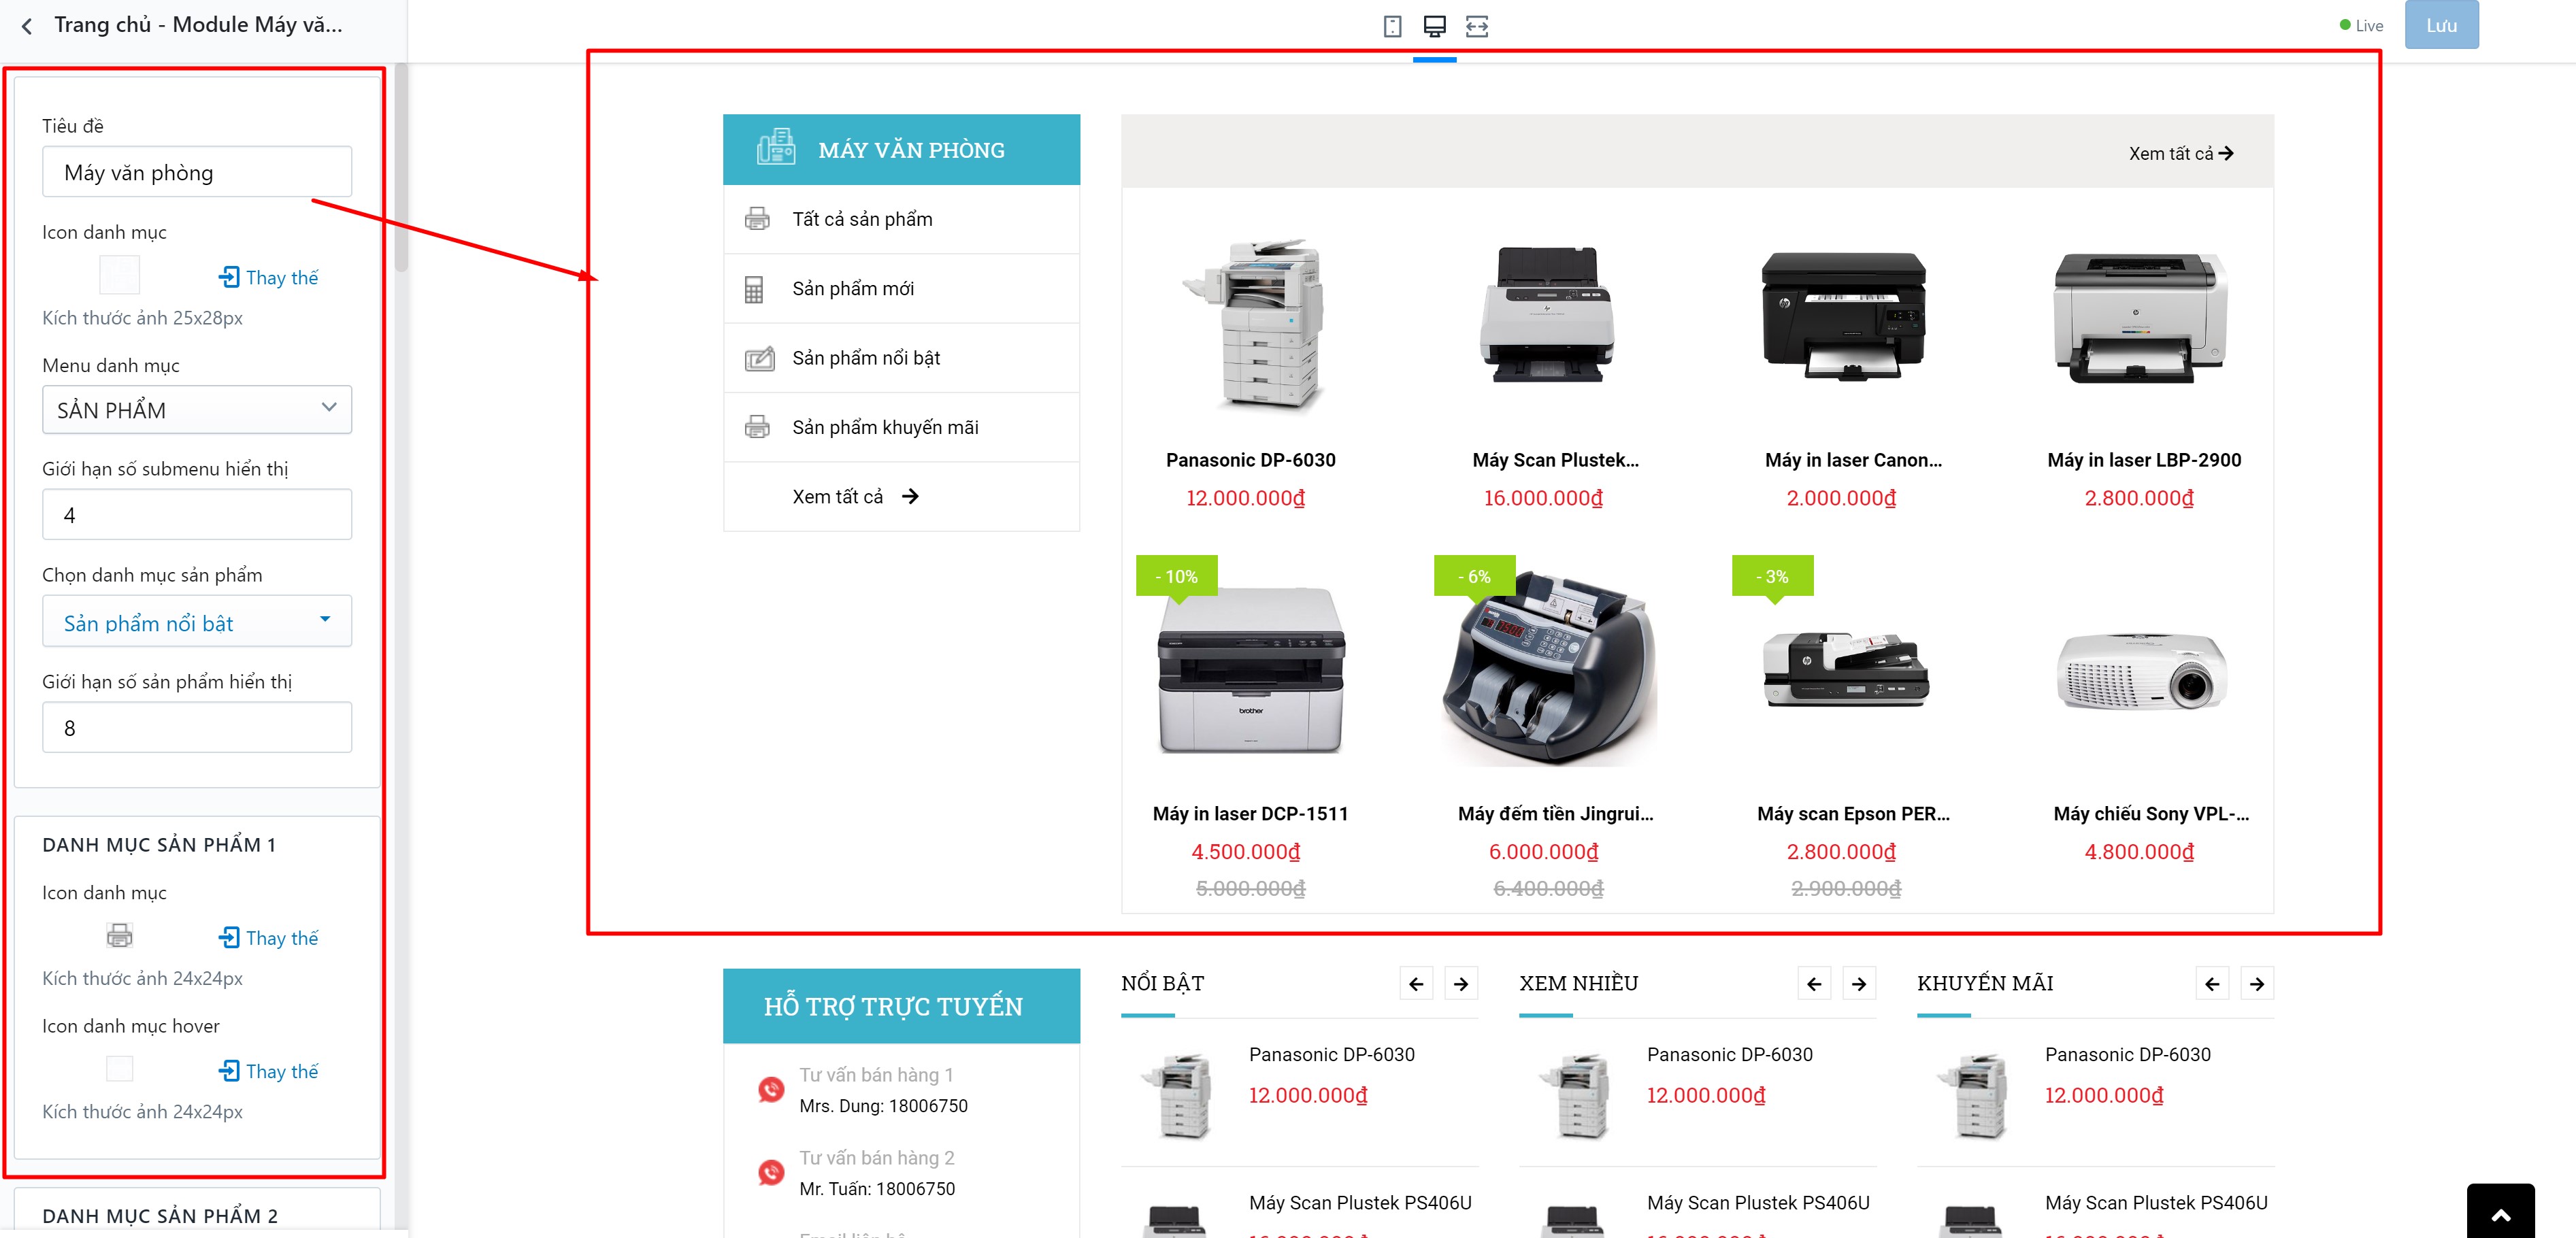Click the Tiêu đề text field
Image resolution: width=2576 pixels, height=1238 pixels.
(197, 172)
